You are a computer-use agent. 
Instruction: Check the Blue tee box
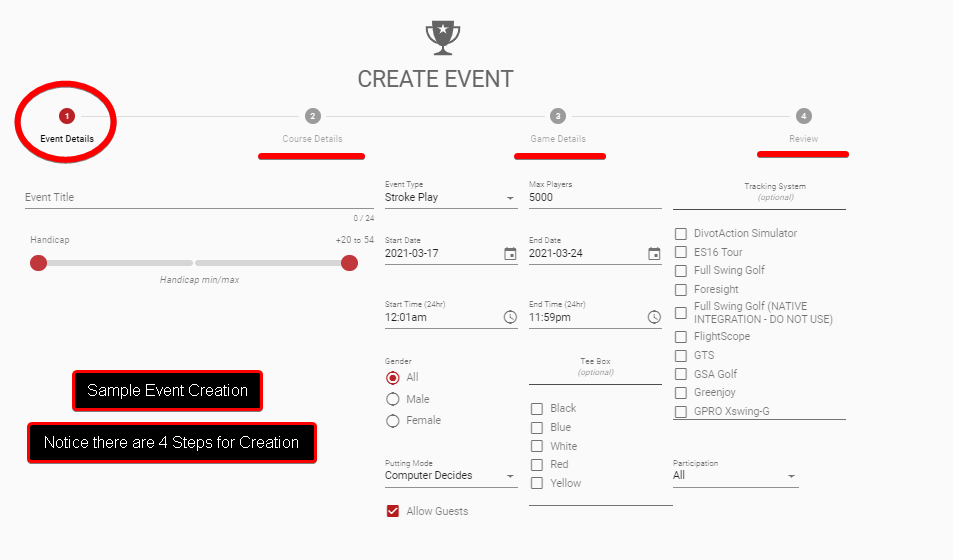pos(537,427)
